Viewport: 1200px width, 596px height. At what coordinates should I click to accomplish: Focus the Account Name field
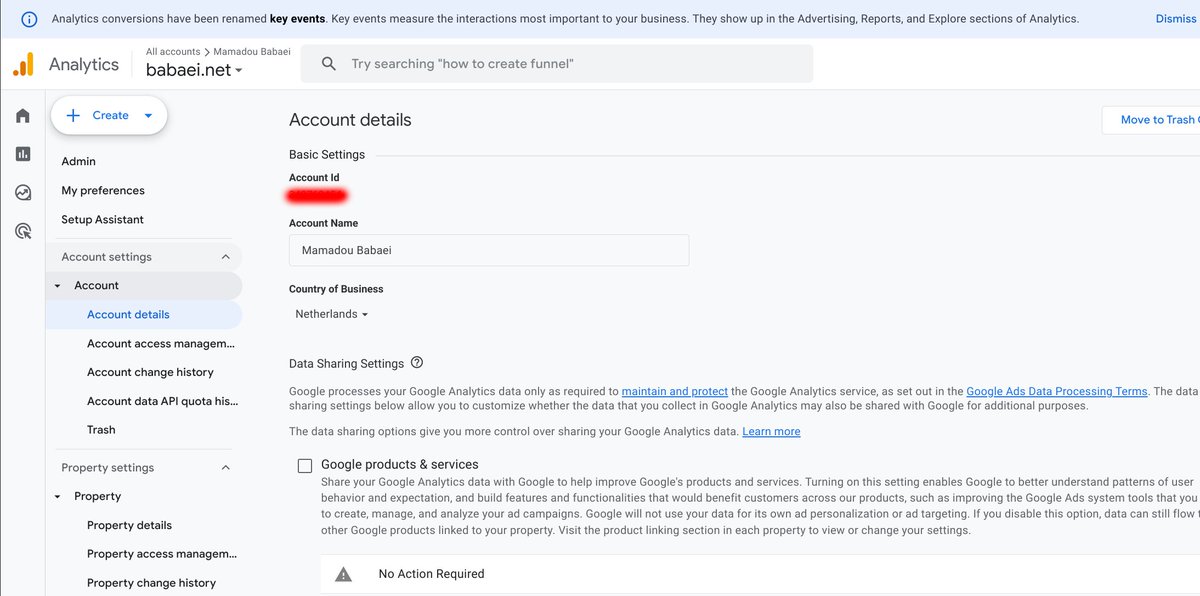(x=489, y=250)
